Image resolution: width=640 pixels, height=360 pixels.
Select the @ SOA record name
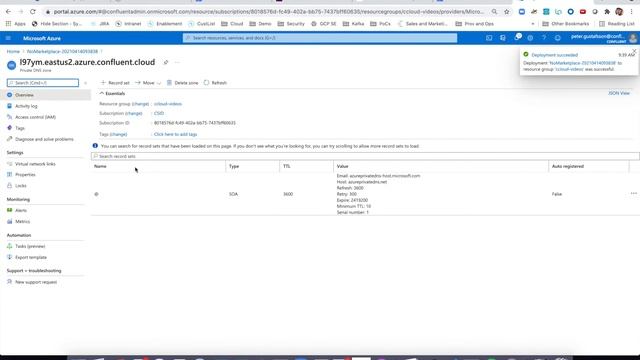pyautogui.click(x=96, y=194)
